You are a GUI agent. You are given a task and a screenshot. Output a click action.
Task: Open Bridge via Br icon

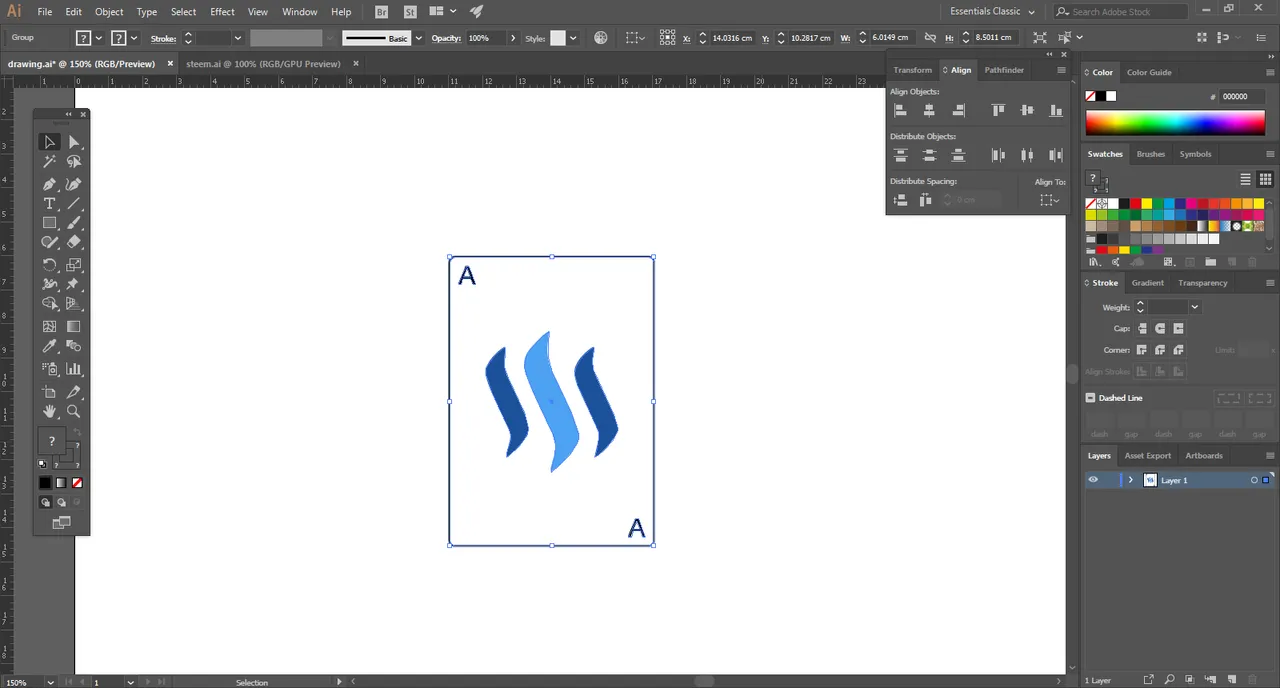[x=383, y=12]
